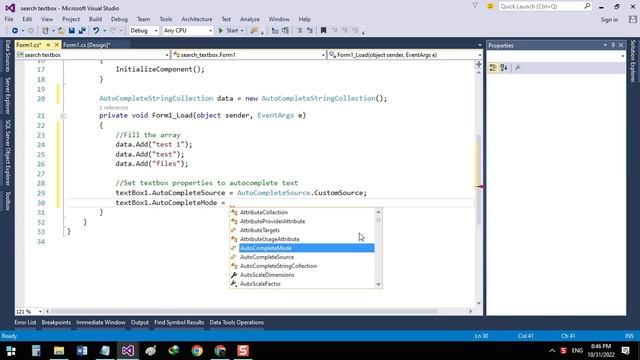Select AttributeUsageAttribute in the IntelliSense list

(302, 239)
